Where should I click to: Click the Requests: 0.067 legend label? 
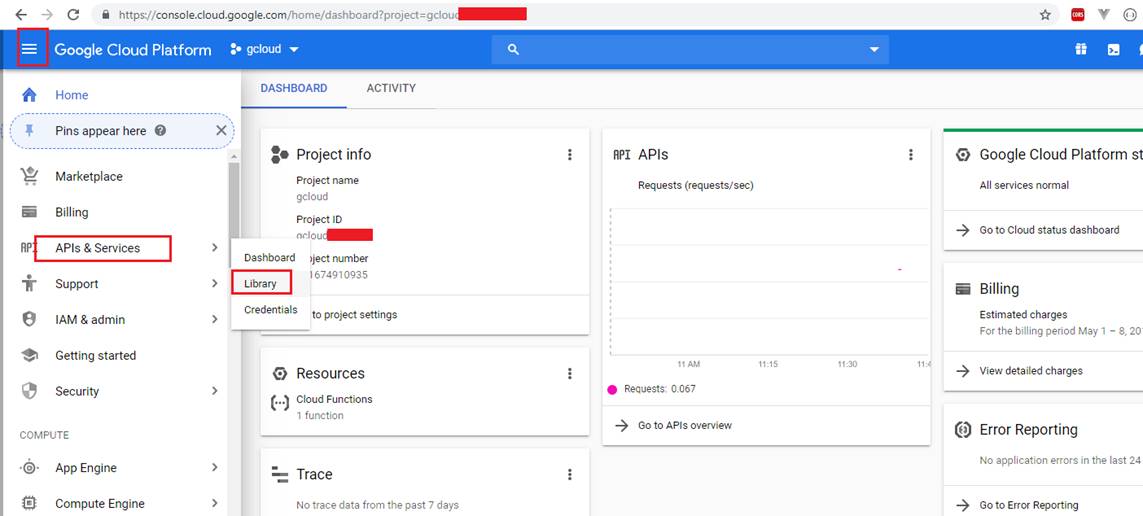click(660, 389)
